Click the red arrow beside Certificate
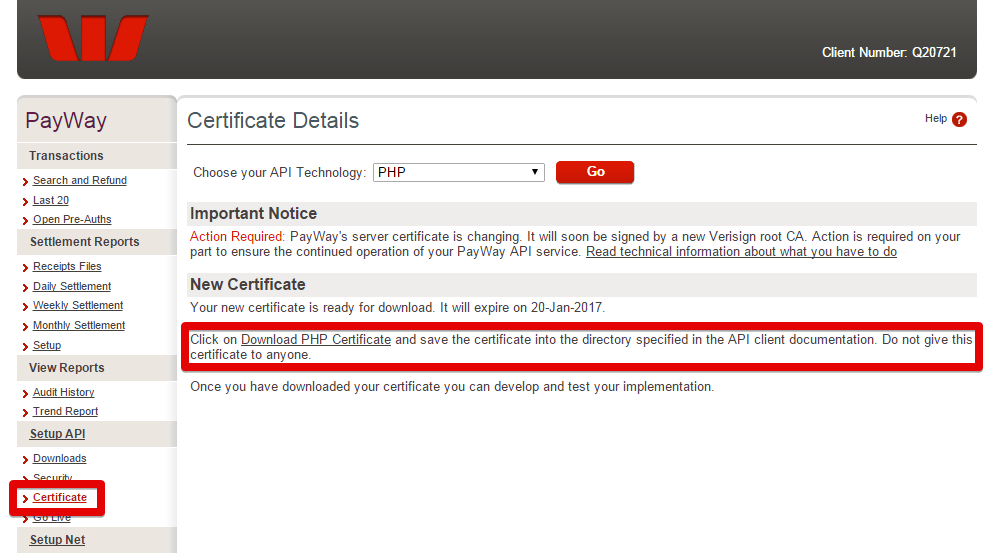 coord(25,499)
